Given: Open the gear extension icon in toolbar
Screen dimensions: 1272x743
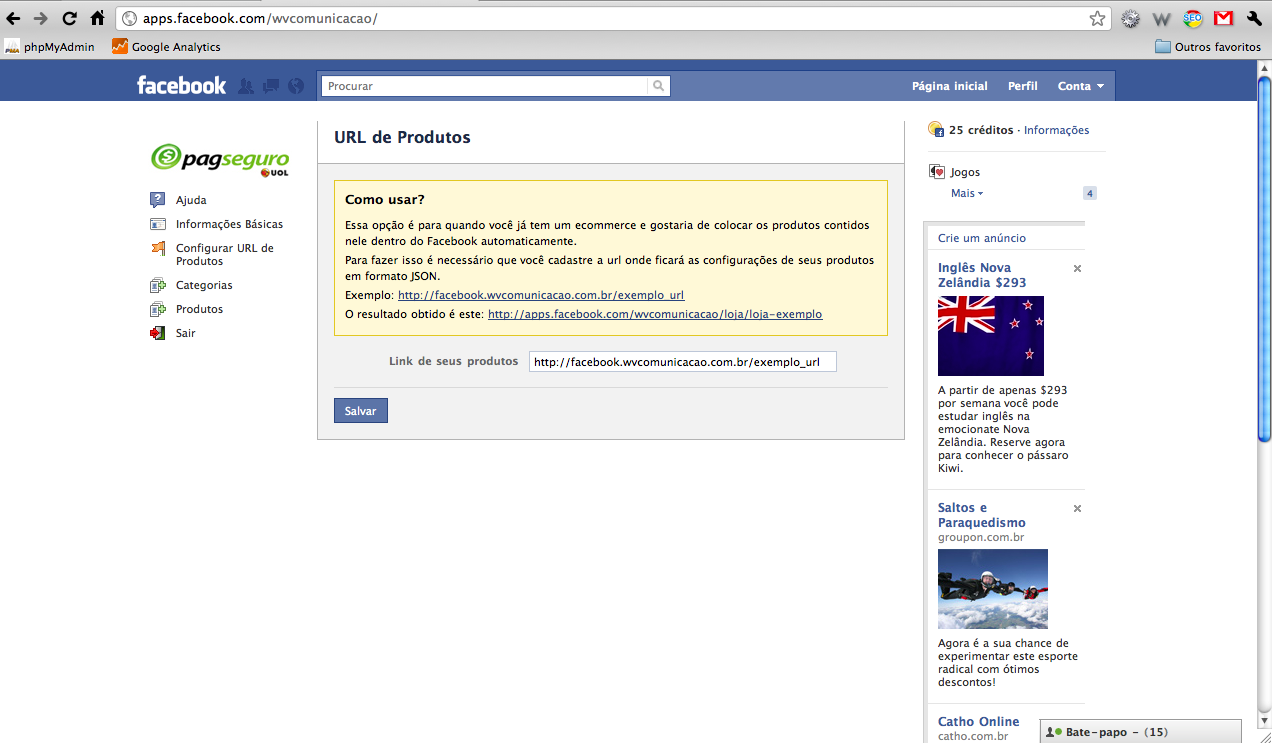Looking at the screenshot, I should [x=1130, y=18].
